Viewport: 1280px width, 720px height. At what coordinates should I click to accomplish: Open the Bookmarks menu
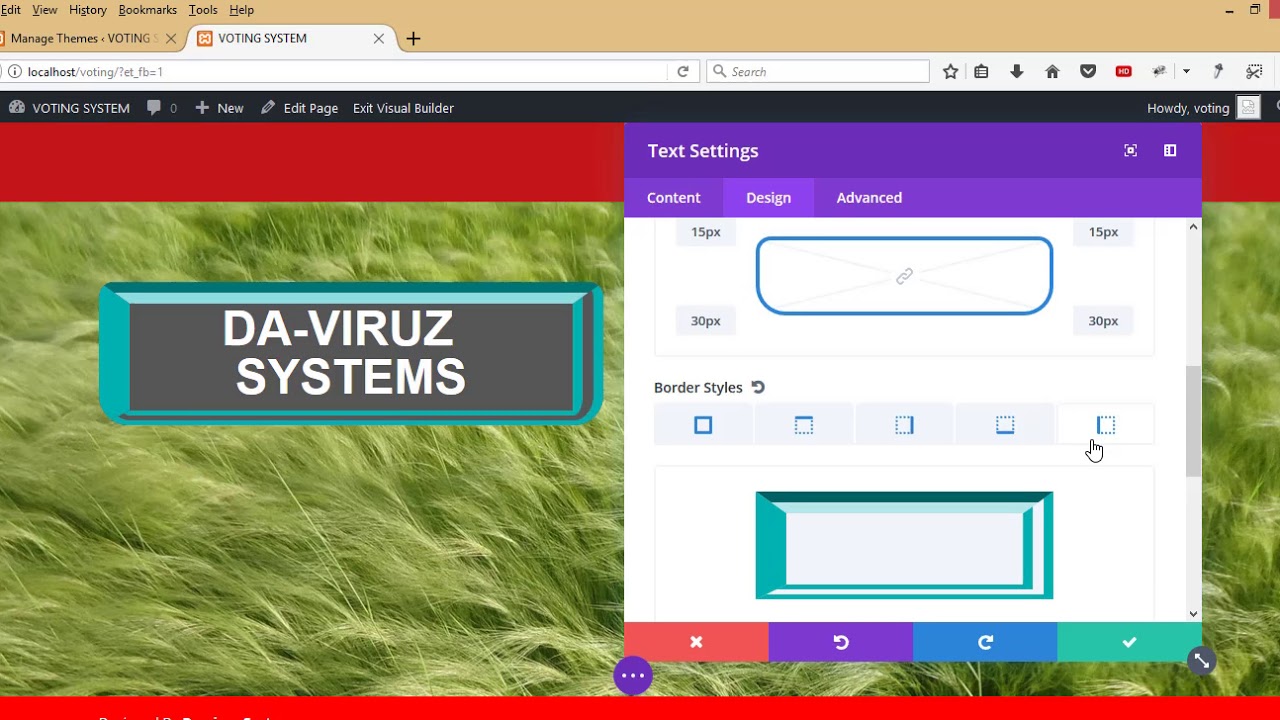tap(147, 10)
